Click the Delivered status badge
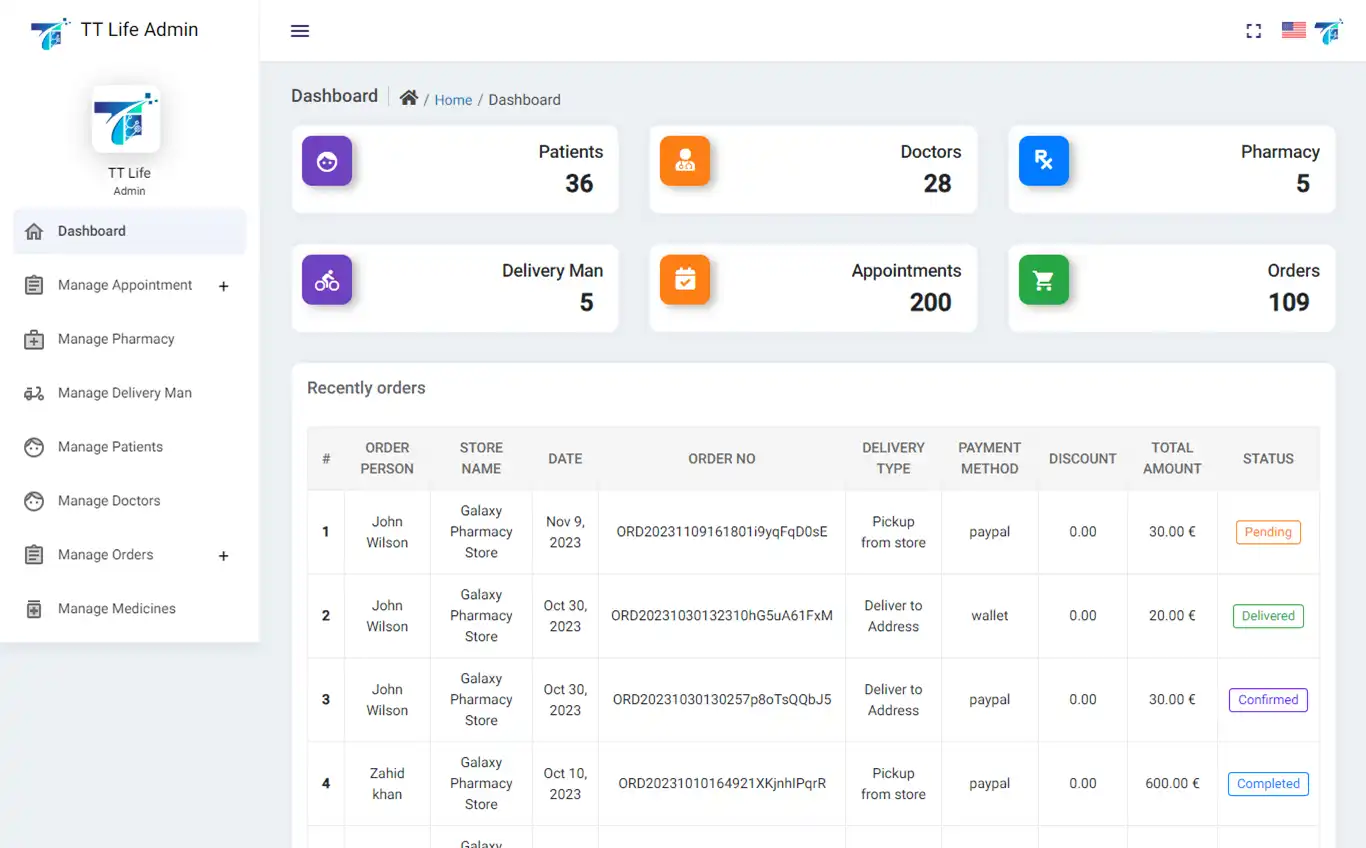 pos(1268,616)
